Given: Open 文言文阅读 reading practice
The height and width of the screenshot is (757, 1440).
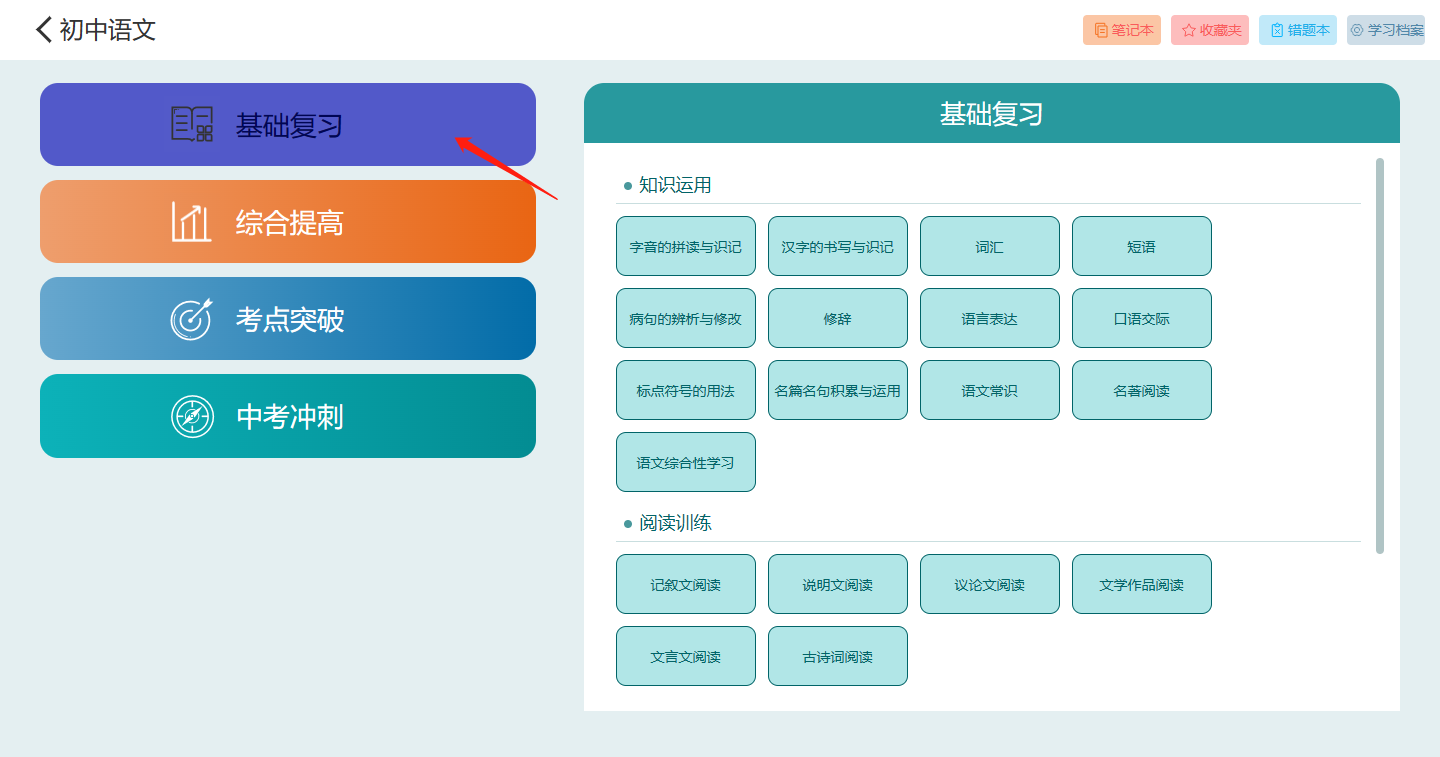Looking at the screenshot, I should click(686, 656).
